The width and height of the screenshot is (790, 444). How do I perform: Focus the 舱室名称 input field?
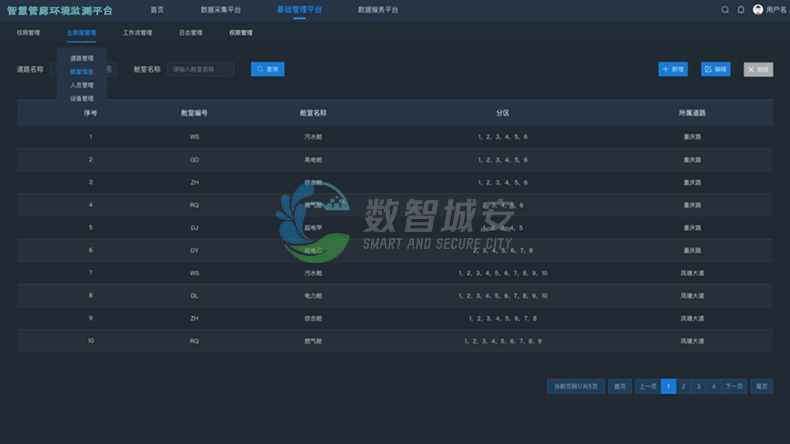[x=201, y=69]
